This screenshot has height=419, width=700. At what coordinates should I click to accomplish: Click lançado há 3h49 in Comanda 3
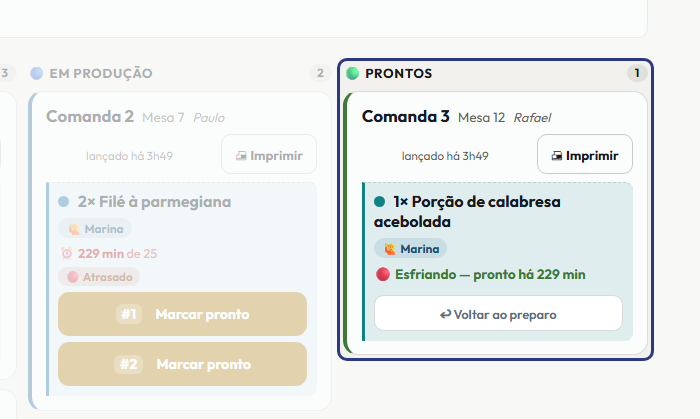coord(445,156)
